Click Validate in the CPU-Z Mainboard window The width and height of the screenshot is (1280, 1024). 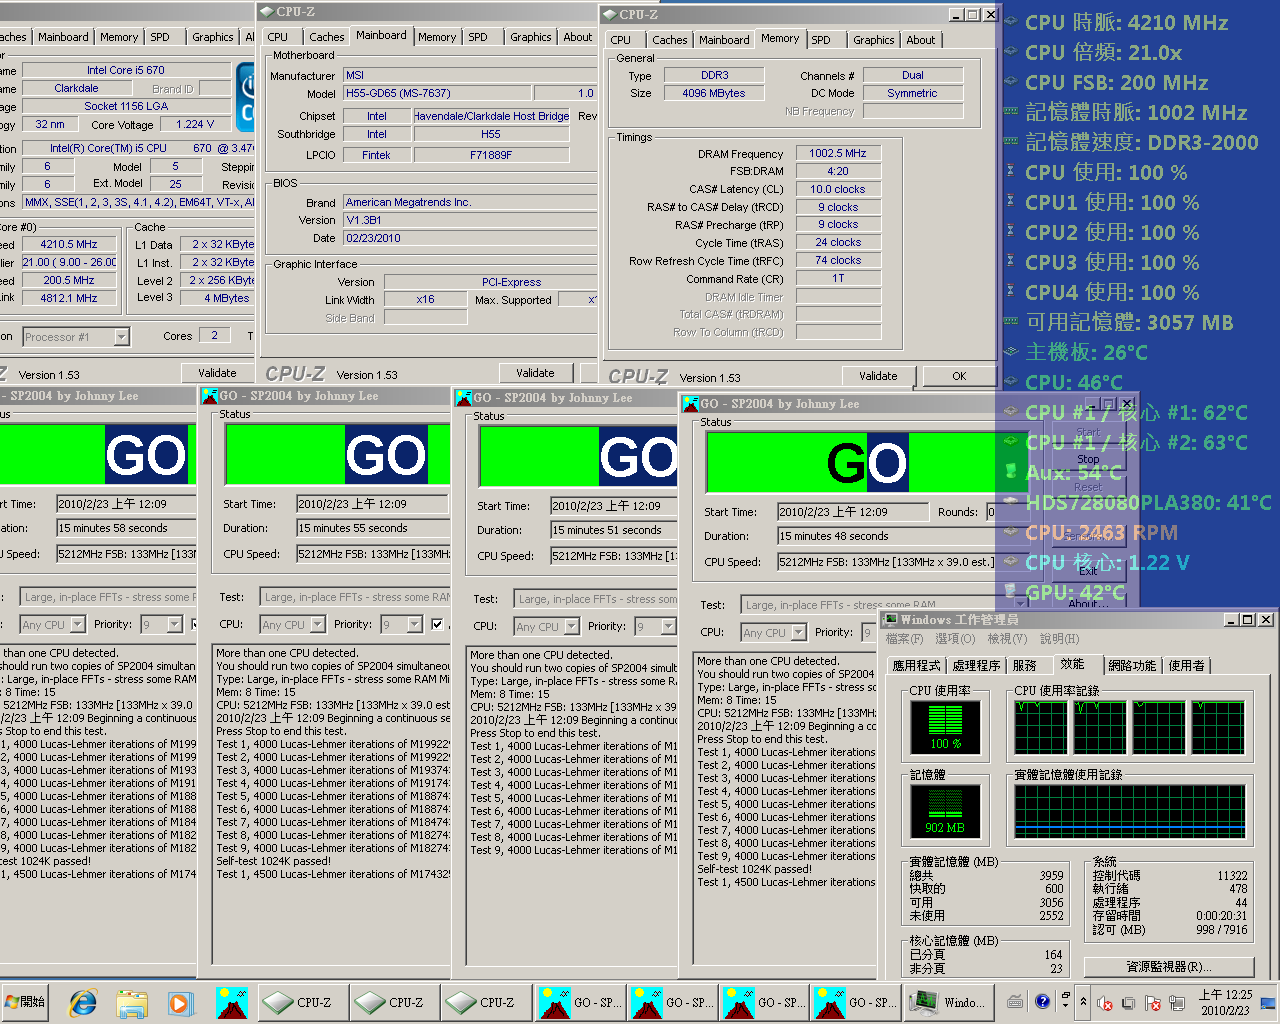click(535, 373)
